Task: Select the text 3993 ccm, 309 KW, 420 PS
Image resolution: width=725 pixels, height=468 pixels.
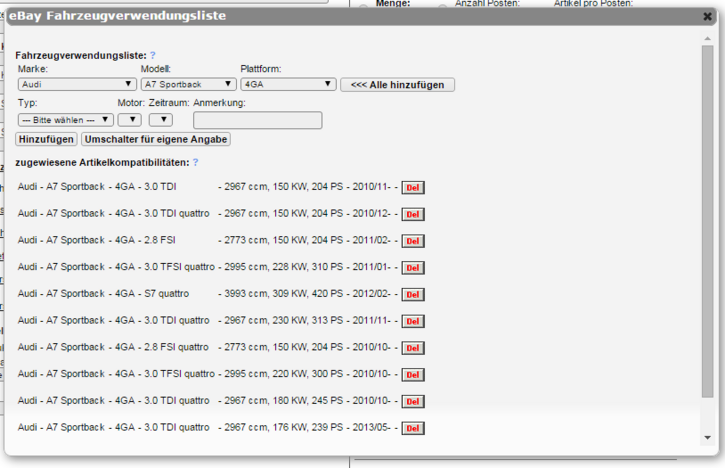Action: [283, 294]
